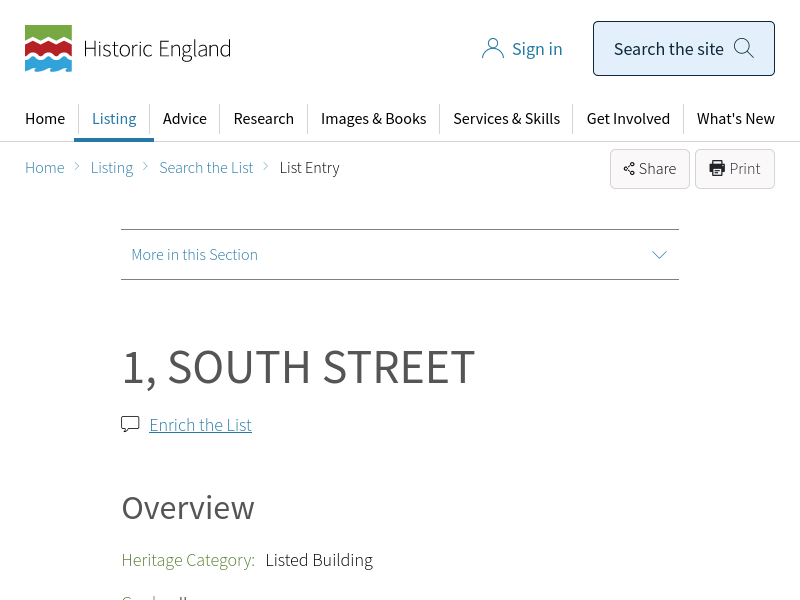Click the user profile icon
This screenshot has width=800, height=600.
click(x=492, y=49)
